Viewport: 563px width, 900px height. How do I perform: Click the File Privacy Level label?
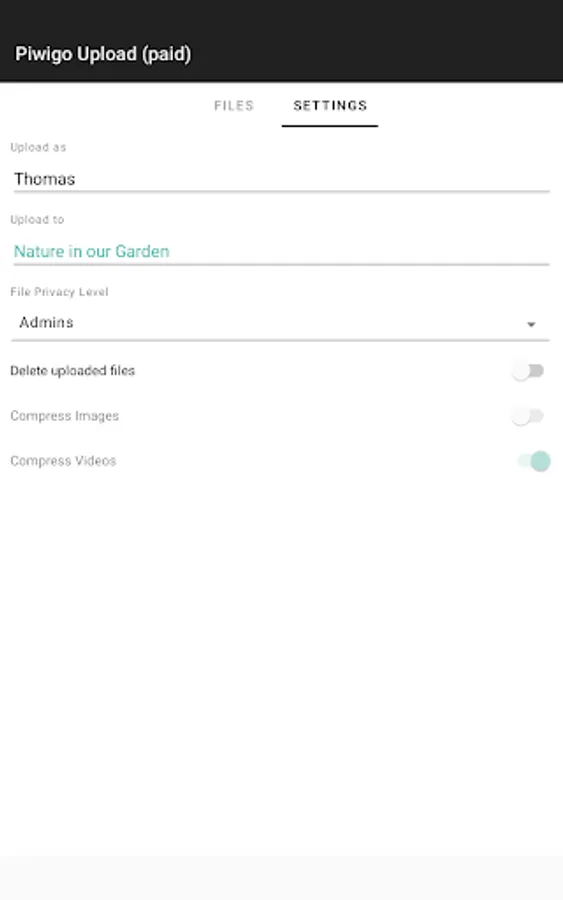59,292
